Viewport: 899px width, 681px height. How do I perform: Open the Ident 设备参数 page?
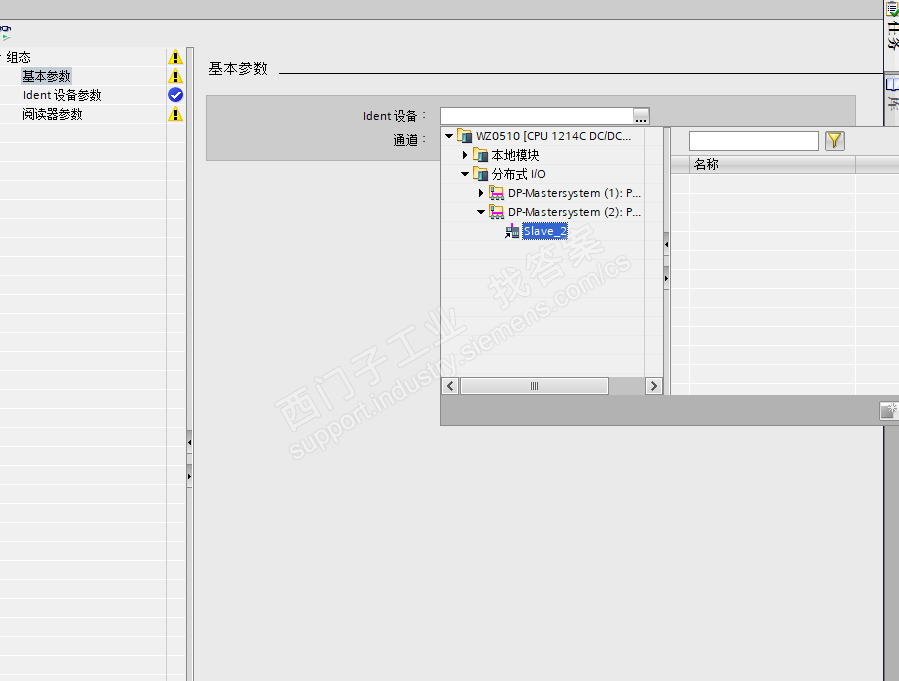tap(62, 95)
